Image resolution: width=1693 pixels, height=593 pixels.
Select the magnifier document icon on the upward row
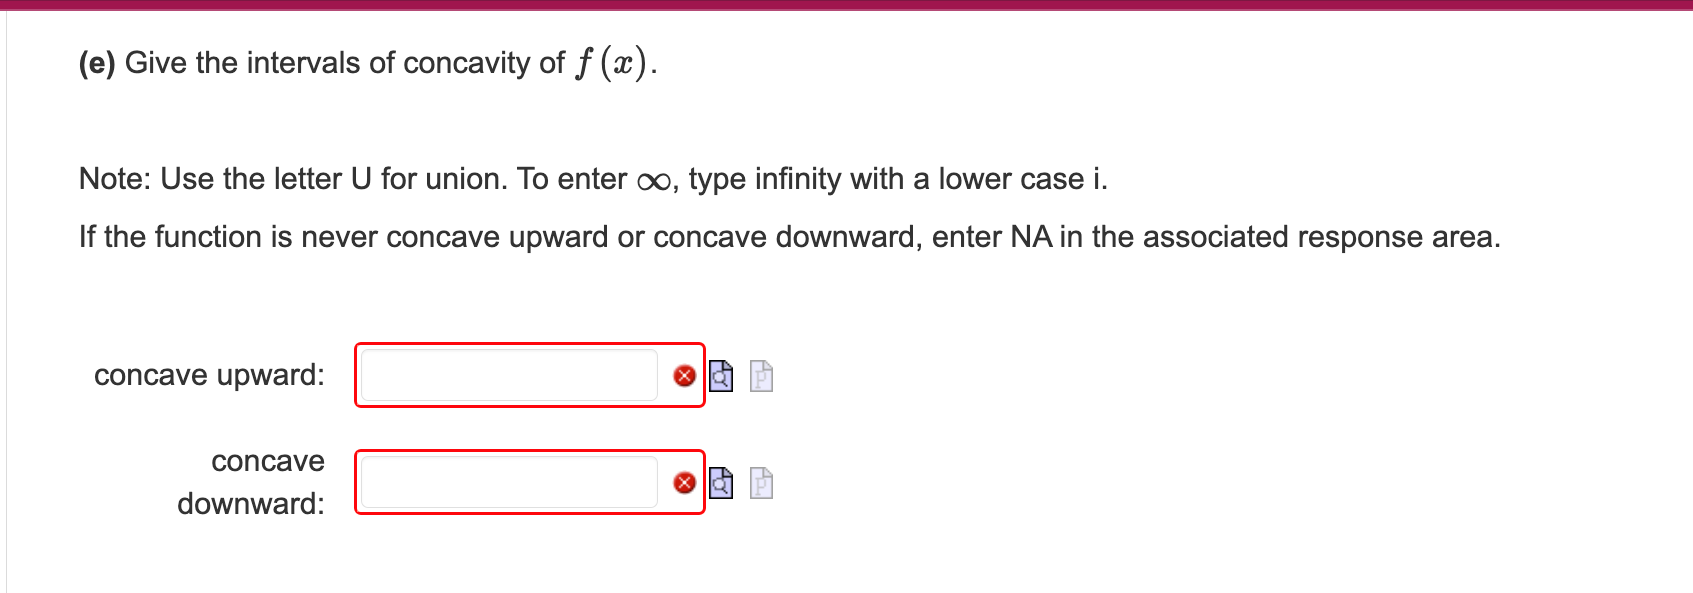722,377
